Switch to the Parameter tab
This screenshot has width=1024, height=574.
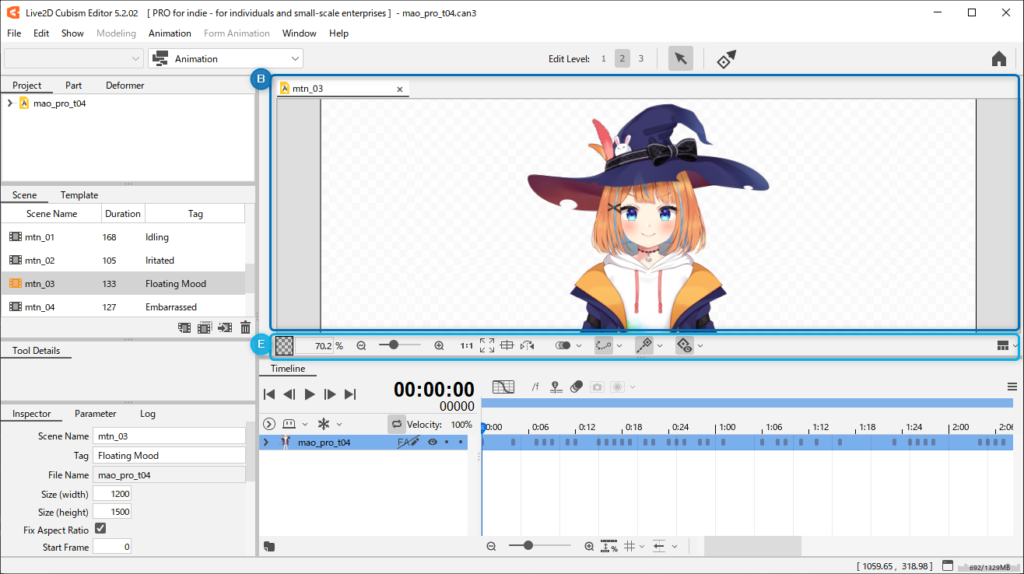click(95, 414)
